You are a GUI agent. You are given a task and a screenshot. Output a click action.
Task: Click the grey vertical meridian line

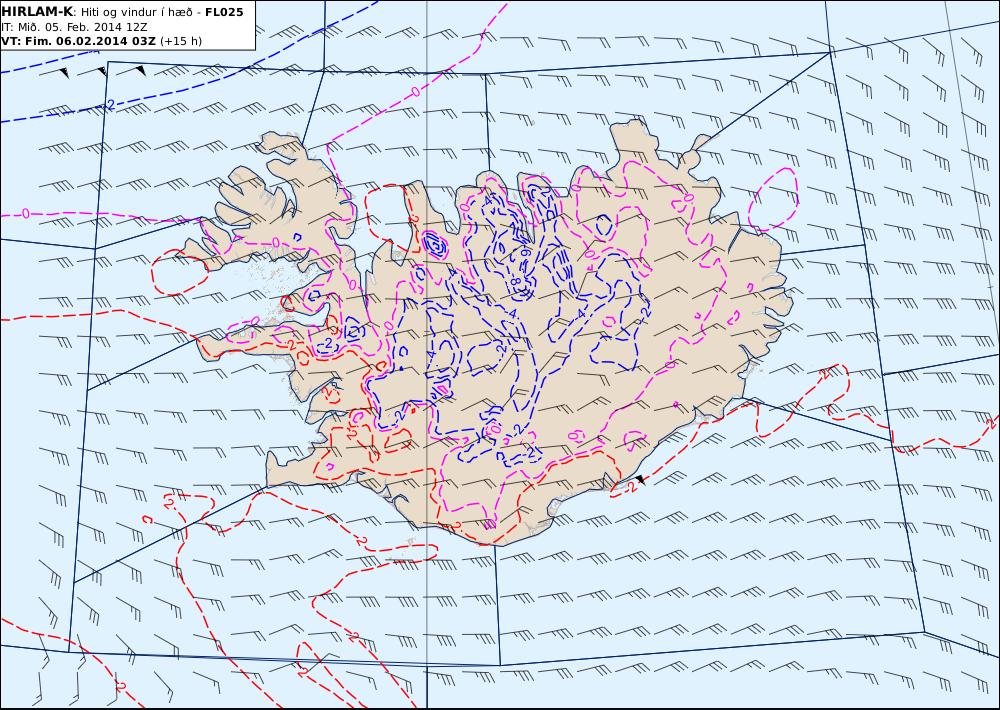point(427,355)
